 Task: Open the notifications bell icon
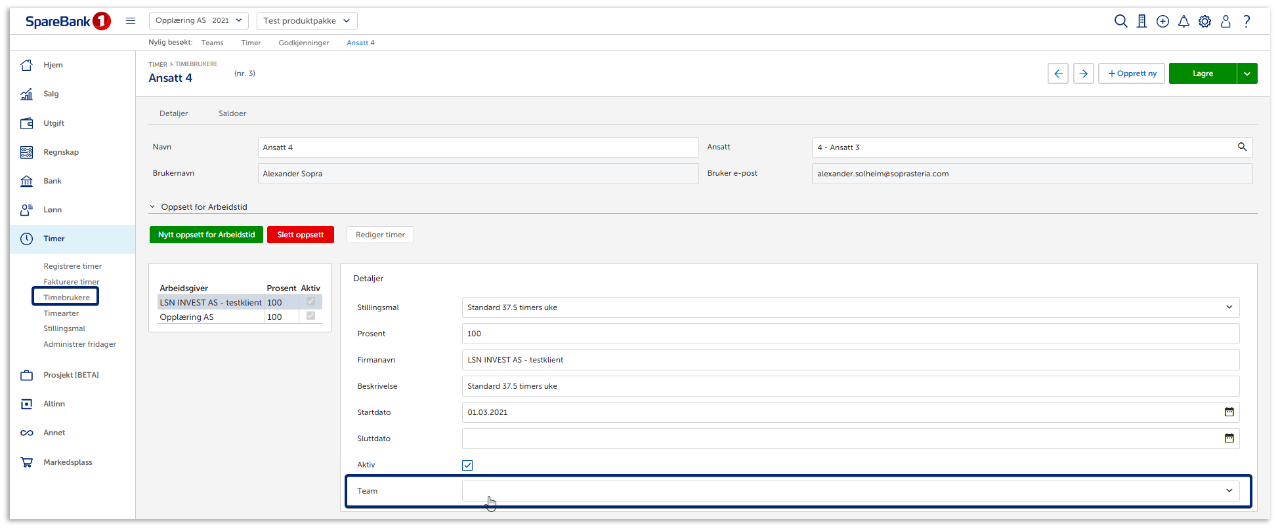click(x=1184, y=21)
